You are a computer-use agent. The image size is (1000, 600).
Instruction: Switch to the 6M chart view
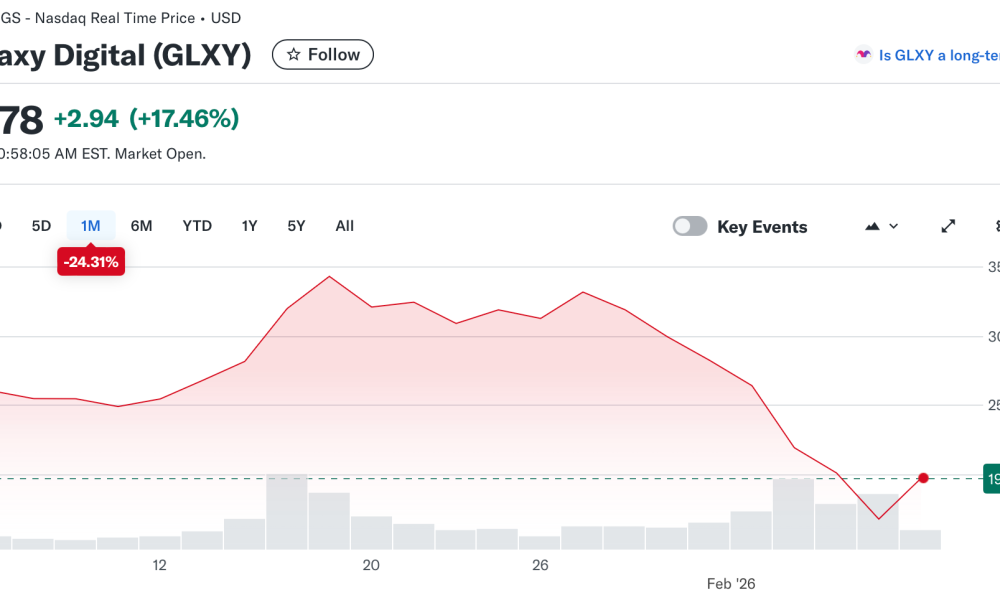pyautogui.click(x=141, y=226)
